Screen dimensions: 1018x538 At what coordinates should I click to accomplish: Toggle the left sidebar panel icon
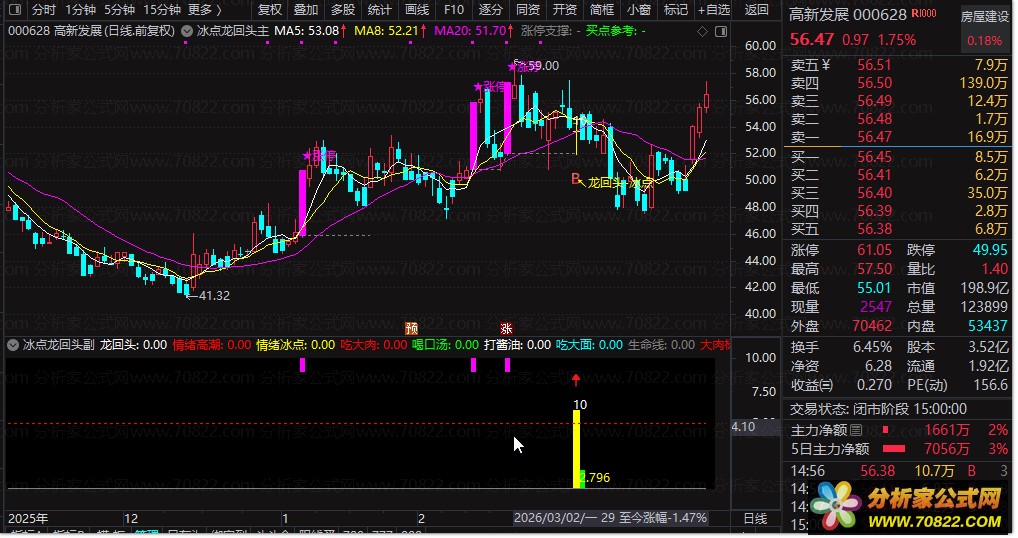(x=15, y=10)
